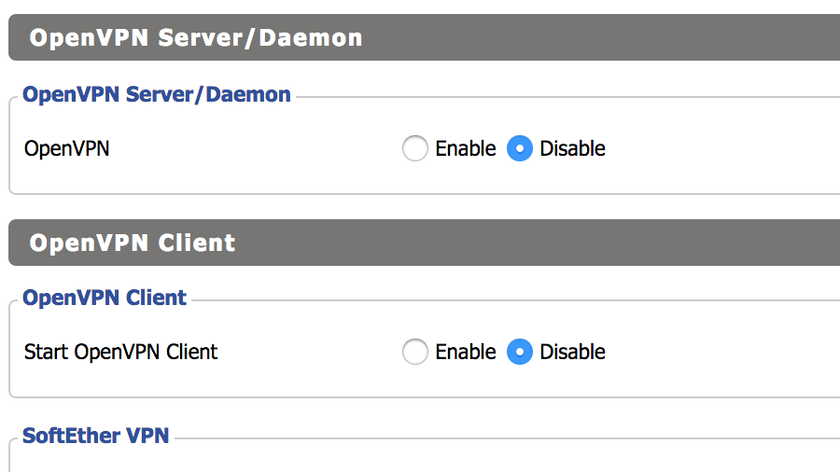
Task: Click the SoftEther VPN section title
Action: (96, 436)
